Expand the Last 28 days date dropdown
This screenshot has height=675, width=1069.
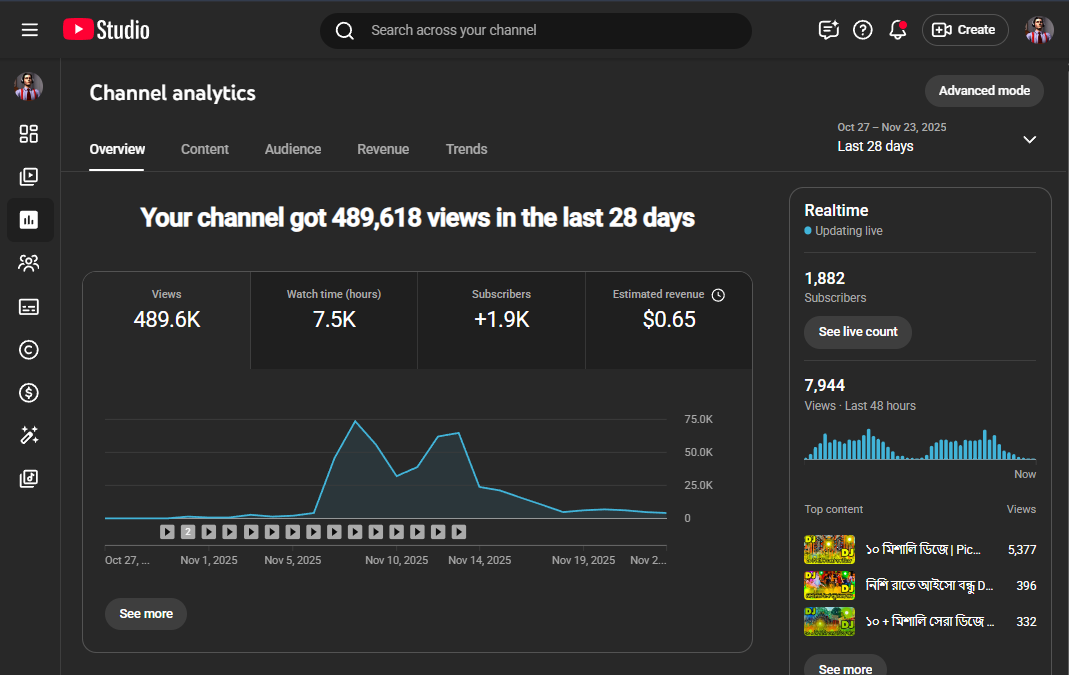(x=1029, y=139)
